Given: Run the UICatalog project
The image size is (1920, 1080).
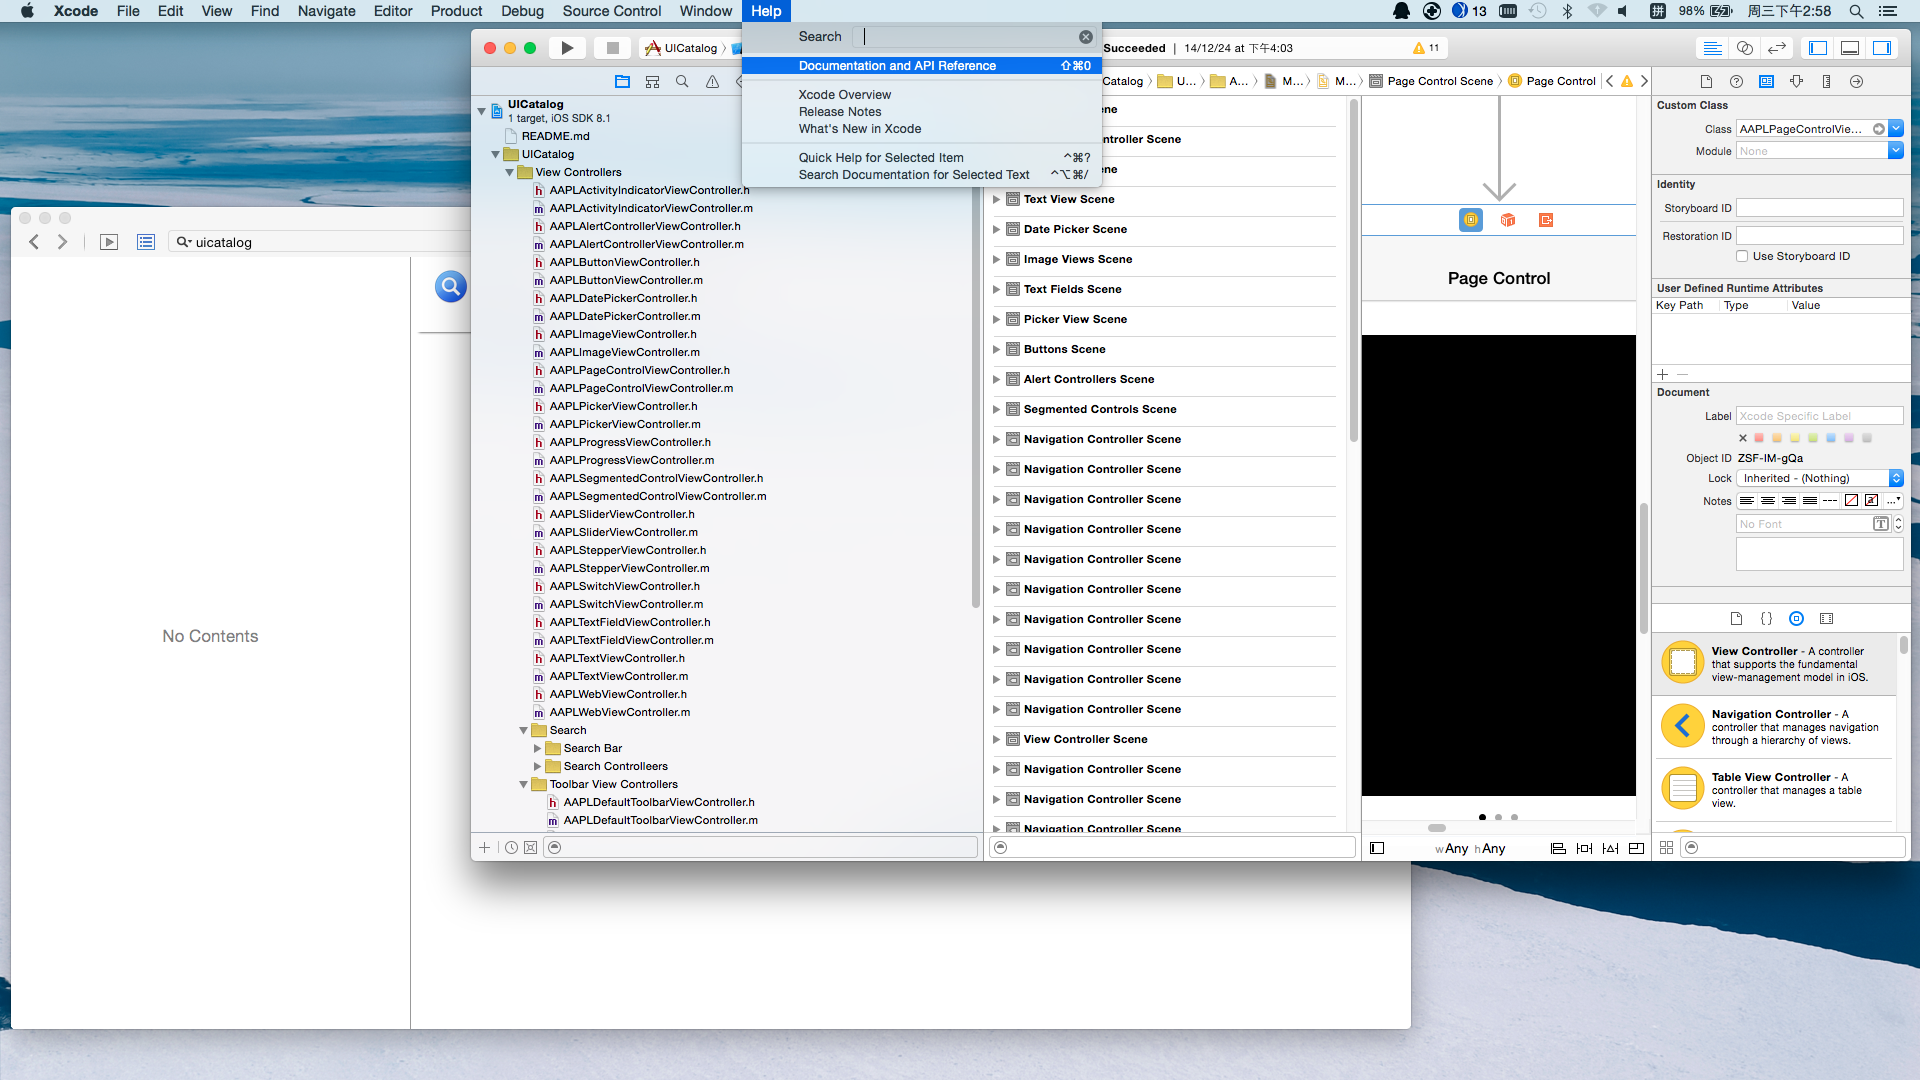Looking at the screenshot, I should [567, 48].
